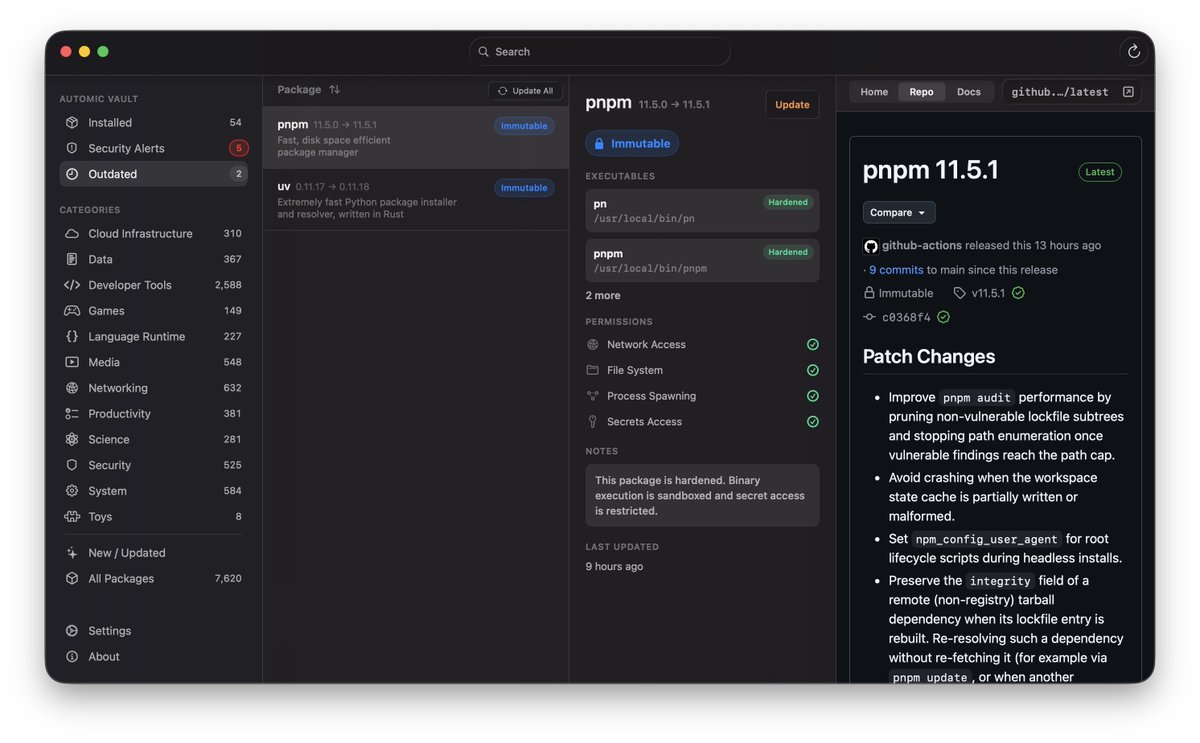Click the orange Update button for pnpm
Viewport: 1200px width, 743px height.
(792, 105)
